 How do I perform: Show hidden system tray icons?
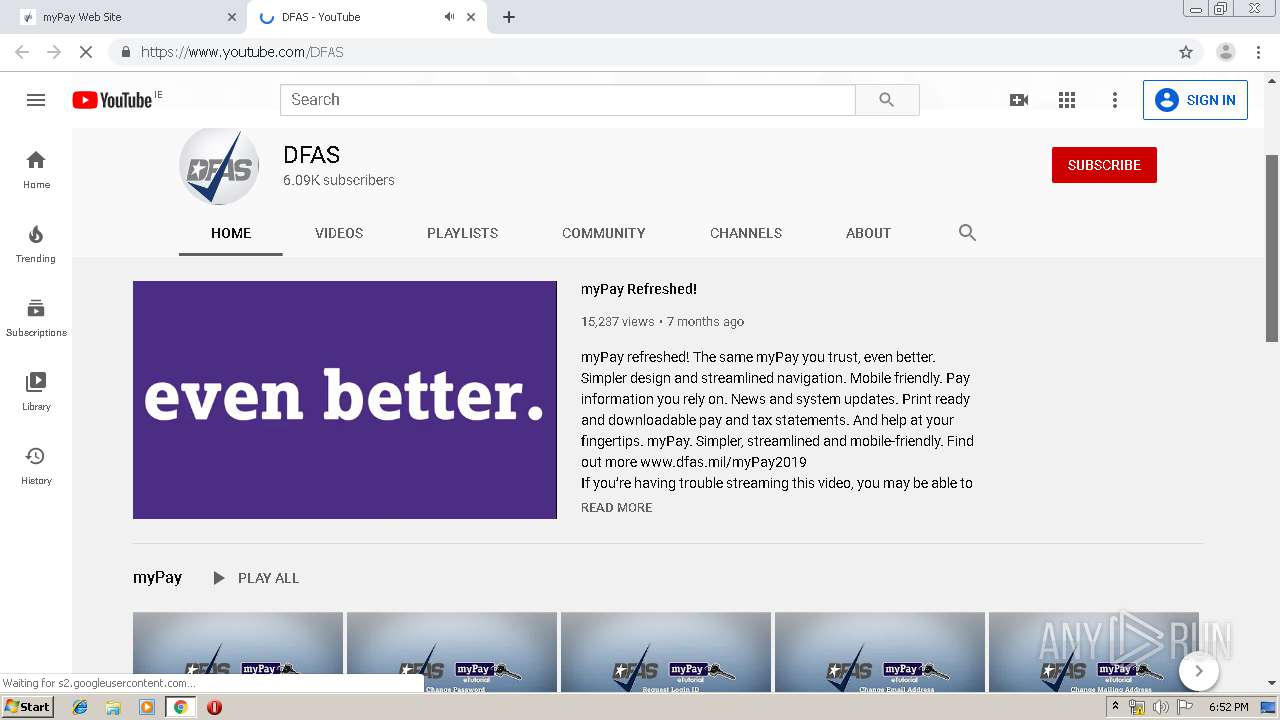click(x=1115, y=707)
